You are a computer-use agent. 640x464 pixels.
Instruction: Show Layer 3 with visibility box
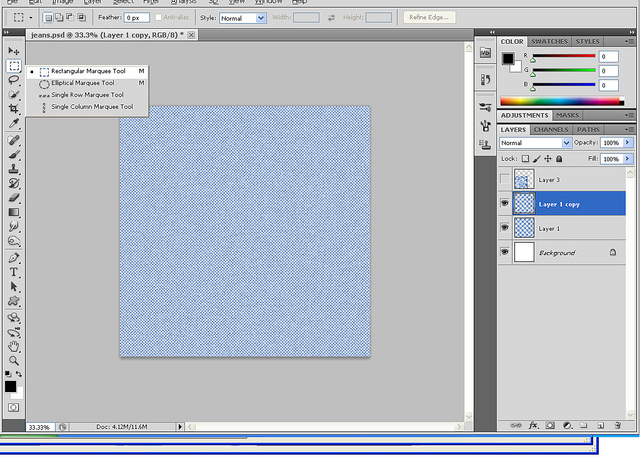pos(505,179)
